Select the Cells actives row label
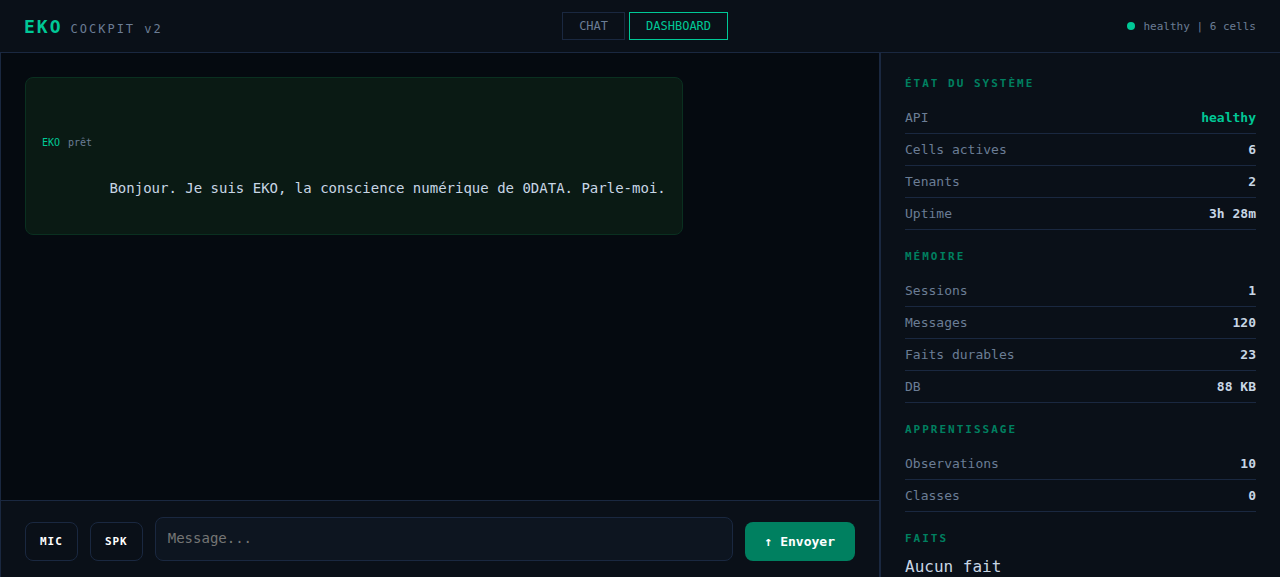The image size is (1280, 577). click(956, 149)
